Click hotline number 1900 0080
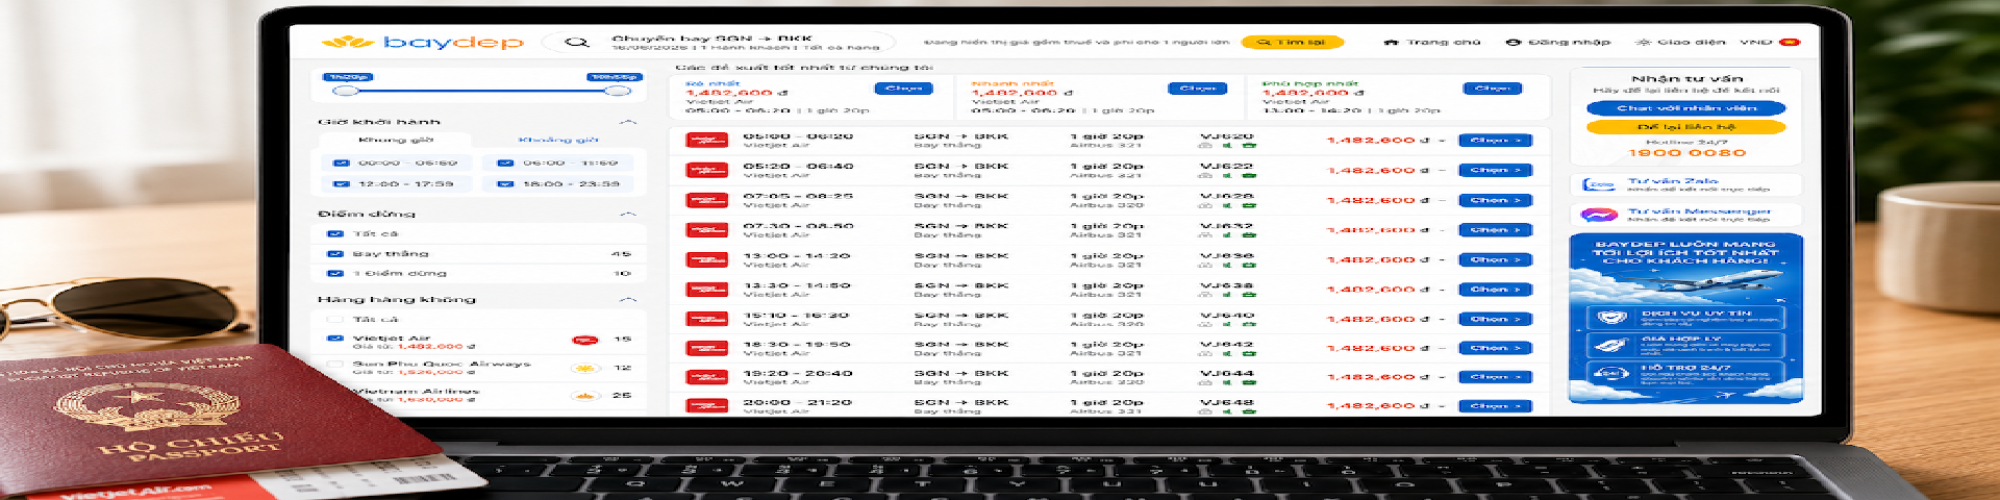This screenshot has height=500, width=2000. [x=1687, y=153]
